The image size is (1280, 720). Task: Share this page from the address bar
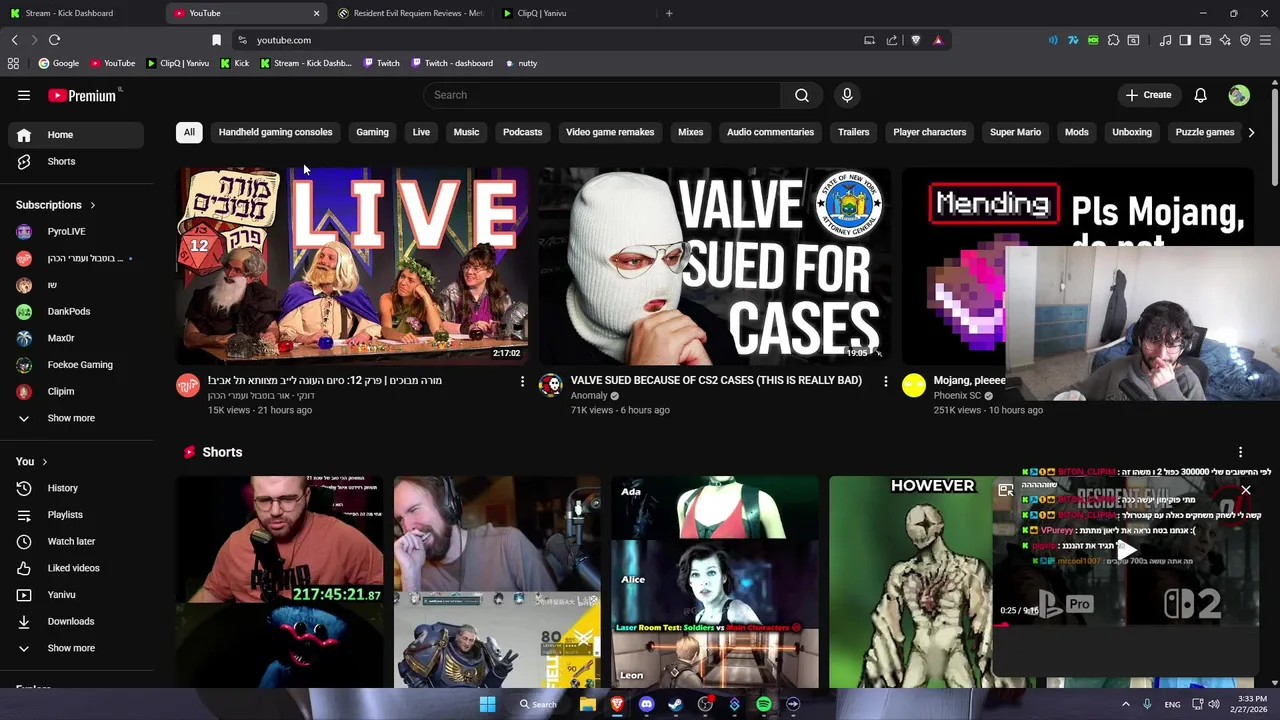click(892, 40)
